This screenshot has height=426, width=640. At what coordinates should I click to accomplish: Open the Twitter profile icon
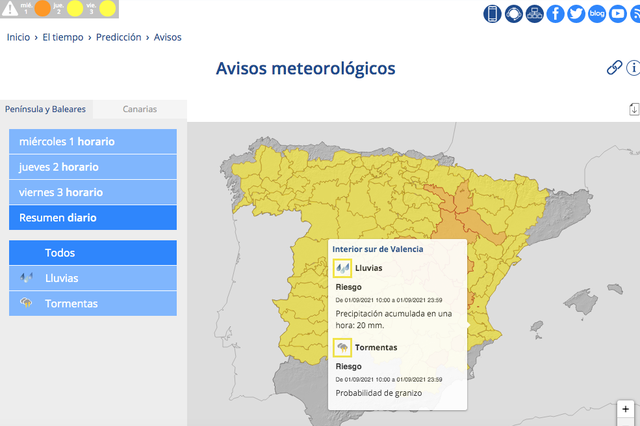click(x=576, y=14)
